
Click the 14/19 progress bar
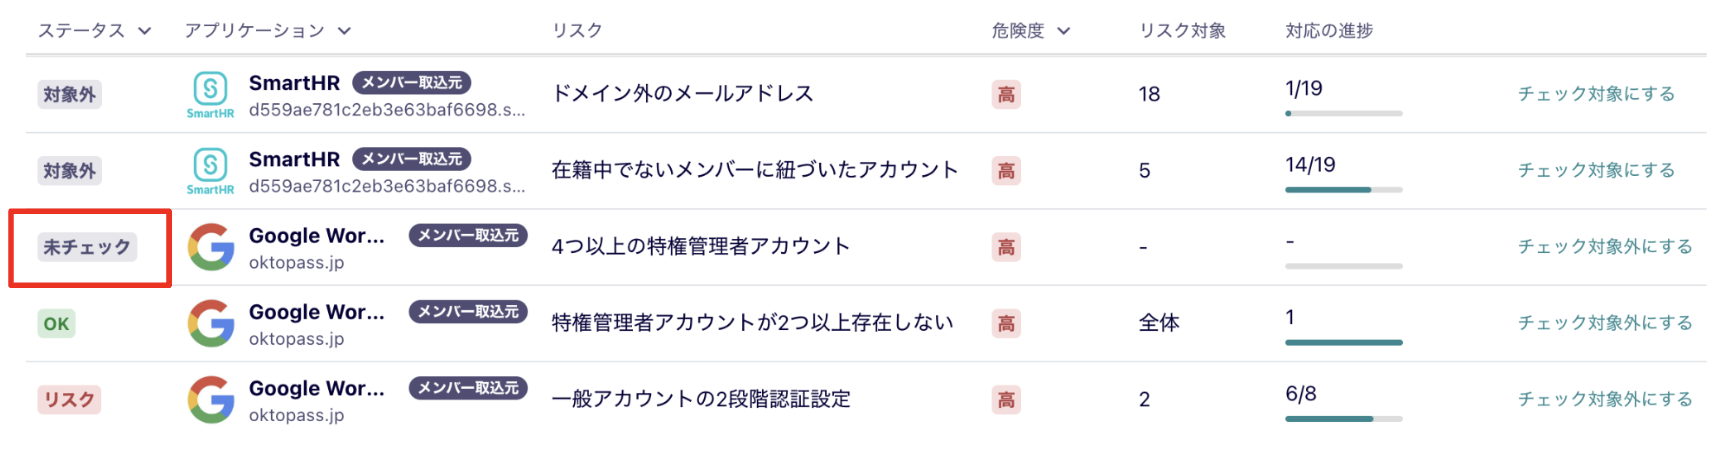click(x=1343, y=189)
